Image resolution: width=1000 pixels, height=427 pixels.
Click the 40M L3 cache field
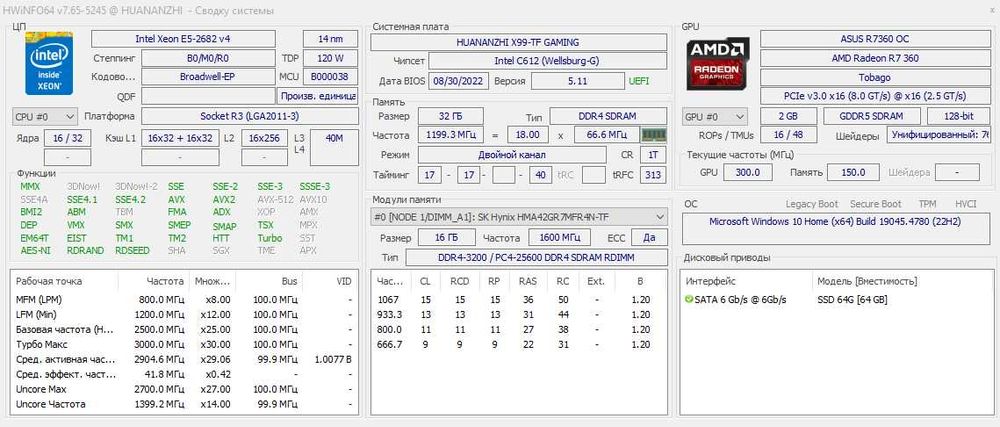click(334, 147)
